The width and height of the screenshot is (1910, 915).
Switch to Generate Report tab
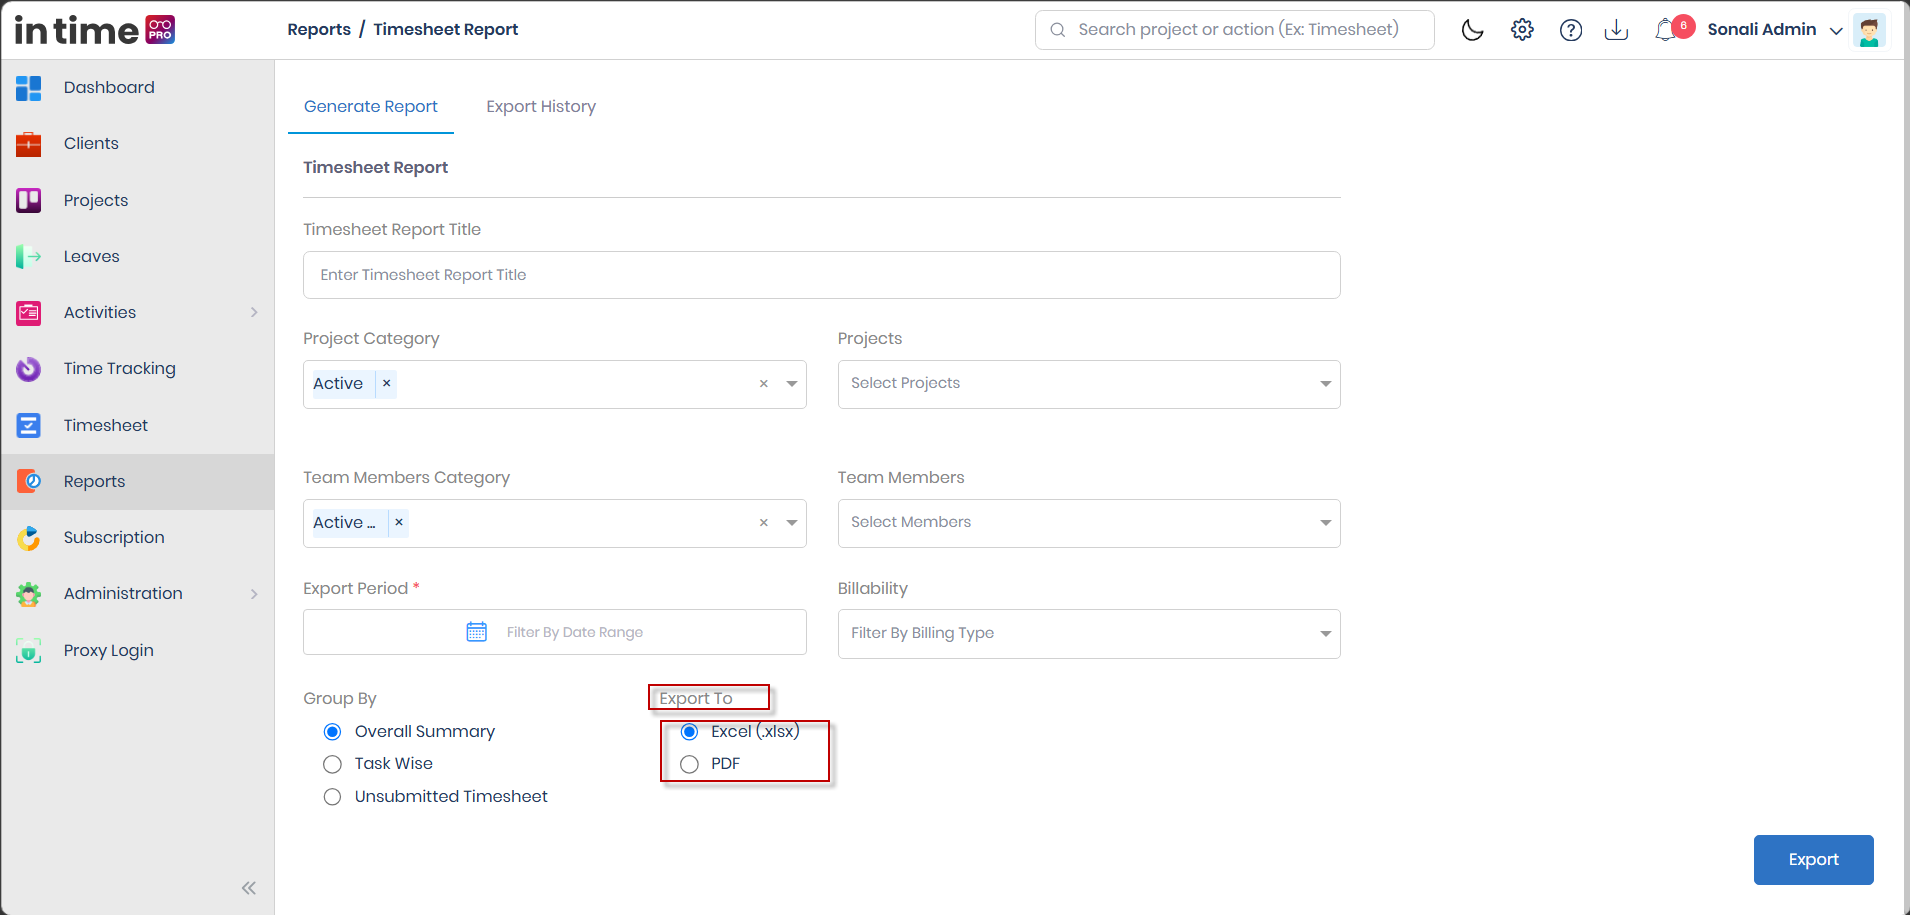[x=371, y=107]
